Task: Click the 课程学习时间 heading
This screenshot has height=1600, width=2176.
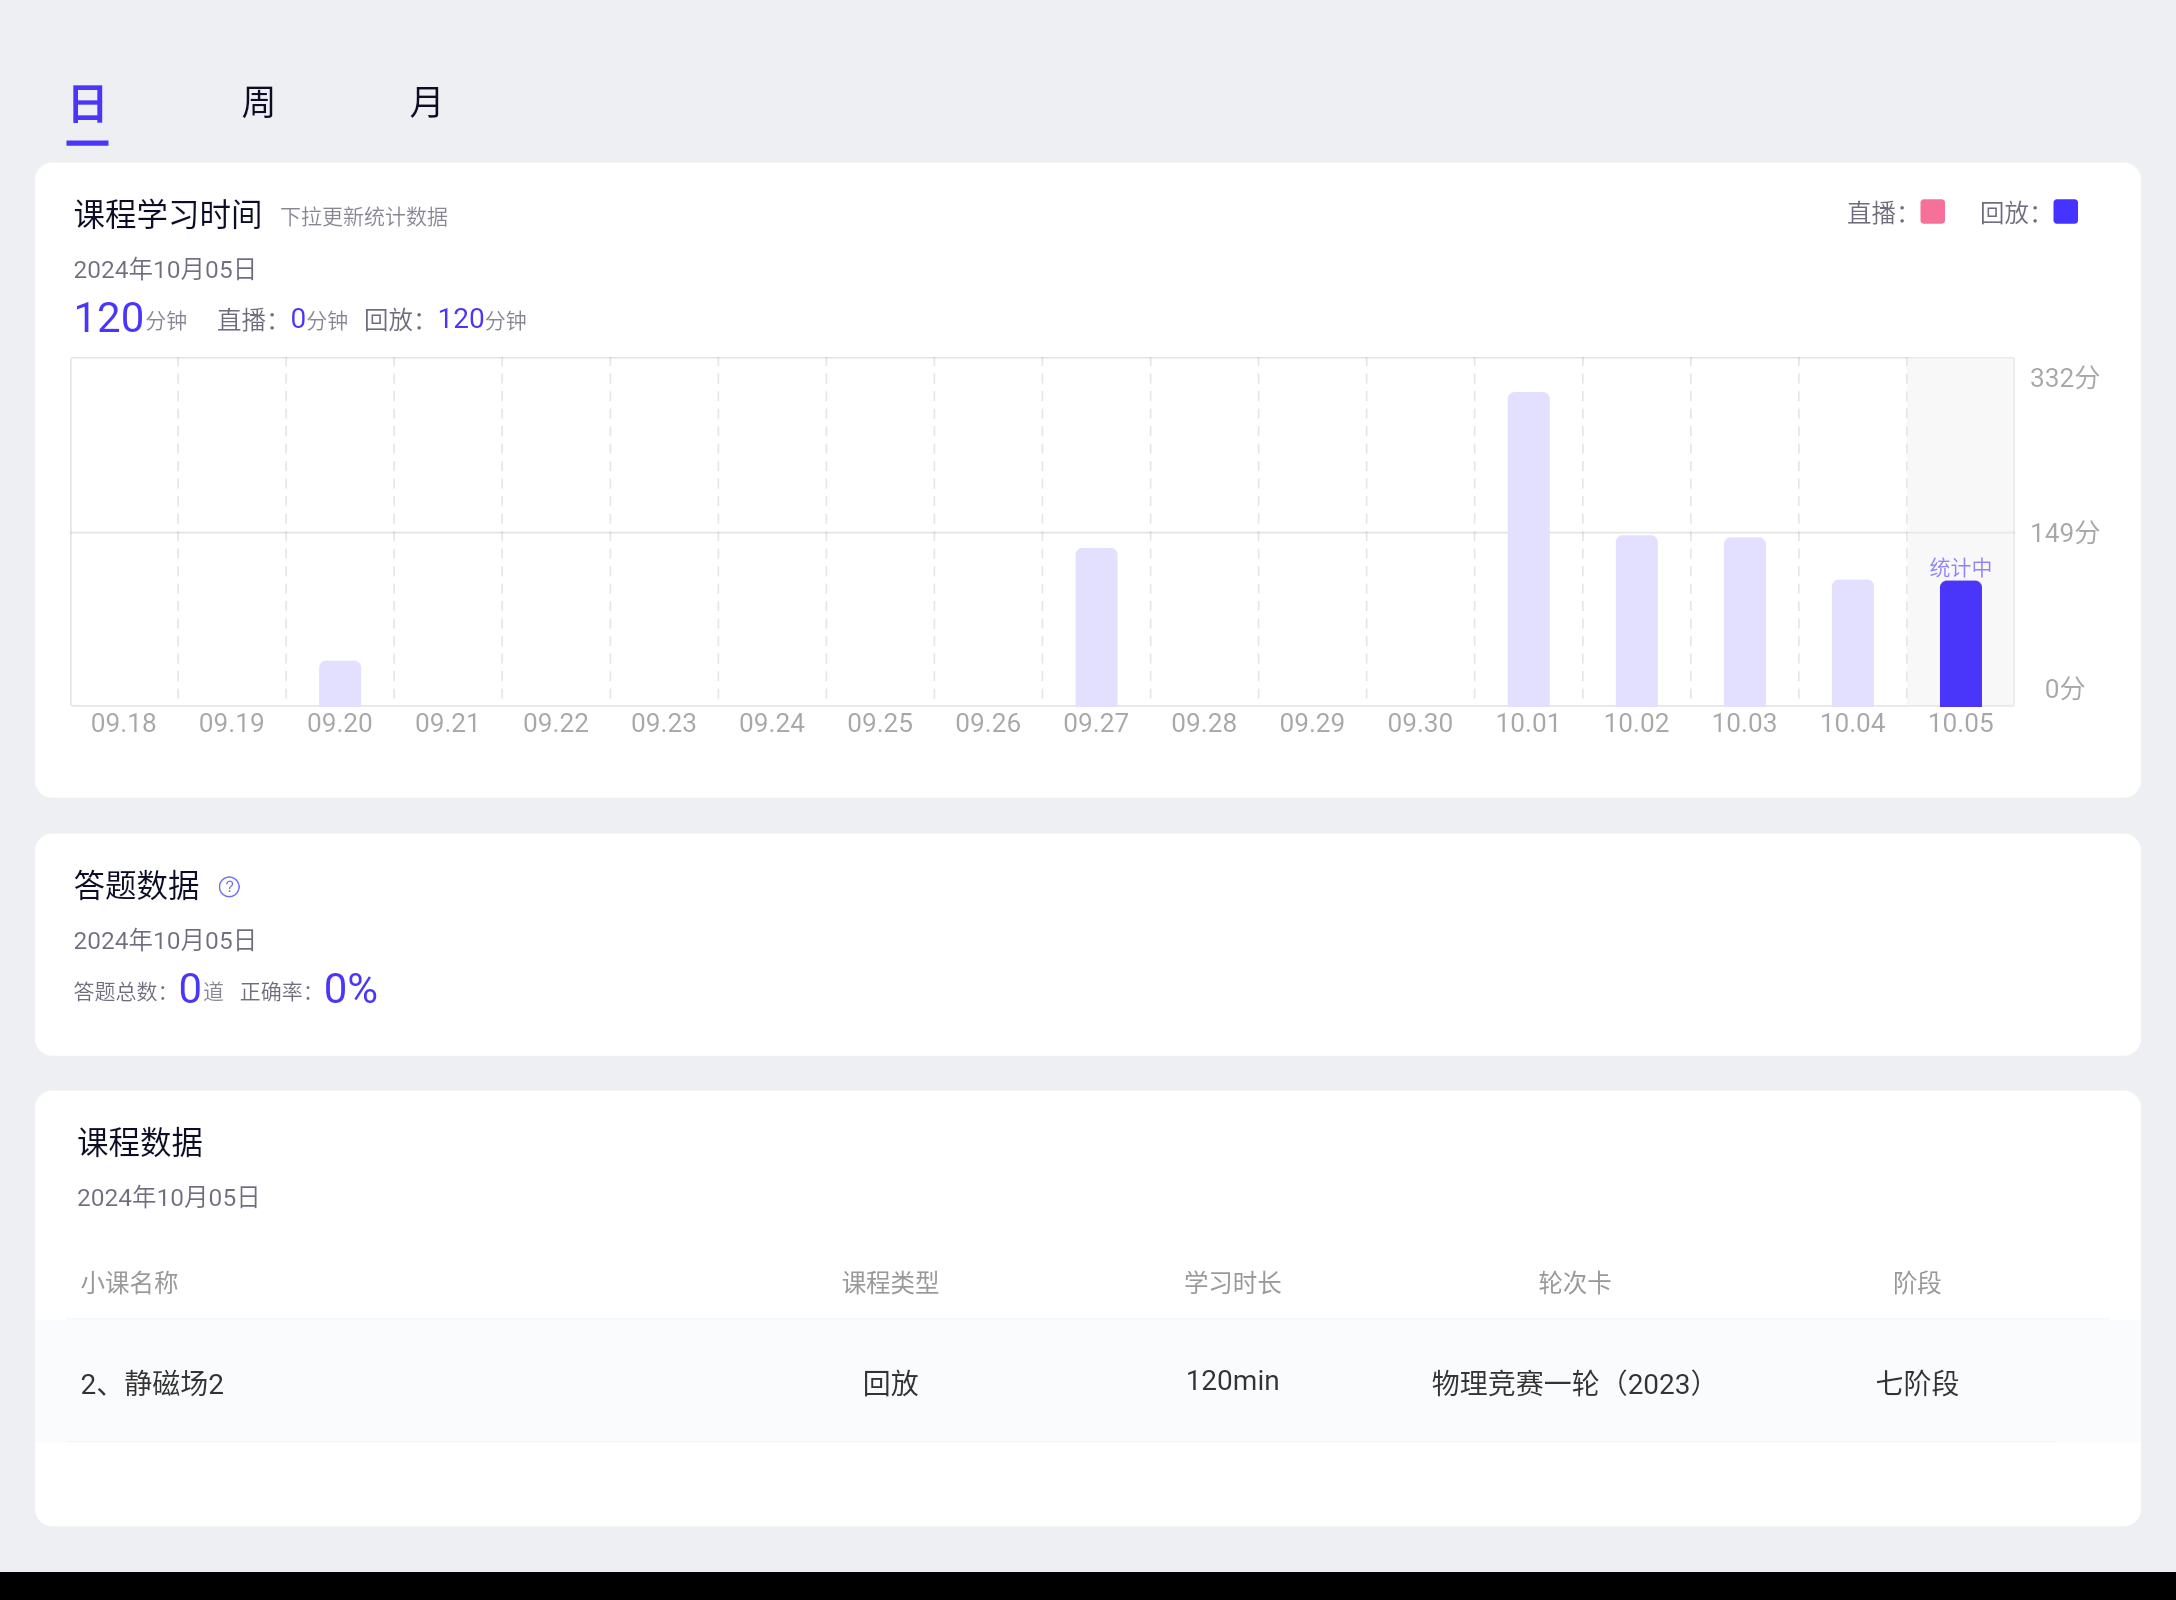Action: coord(168,214)
